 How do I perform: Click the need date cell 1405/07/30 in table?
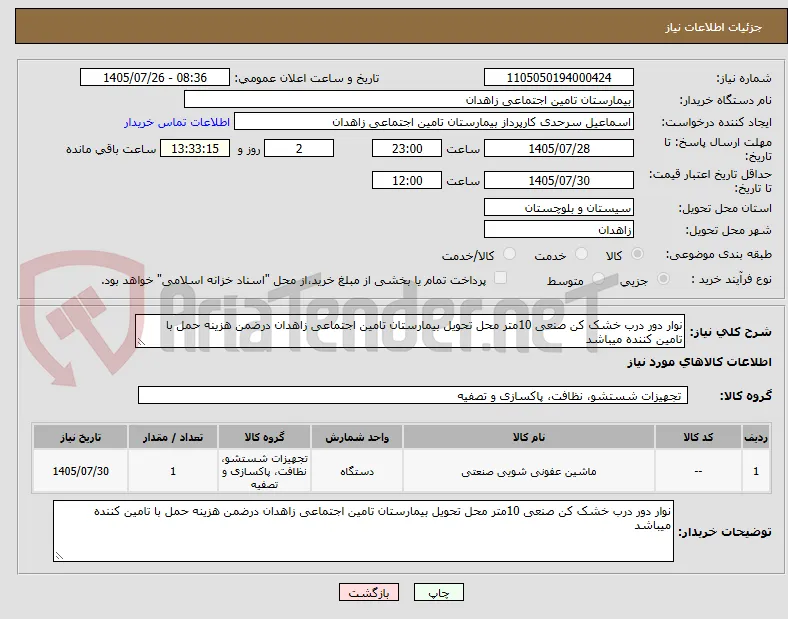80,471
